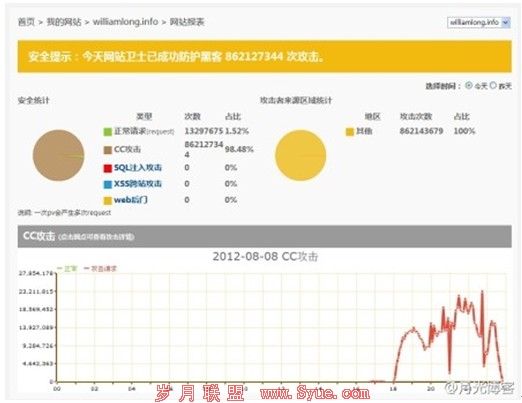Click yellow web后门 legend swatch
The width and height of the screenshot is (522, 403).
[x=107, y=201]
